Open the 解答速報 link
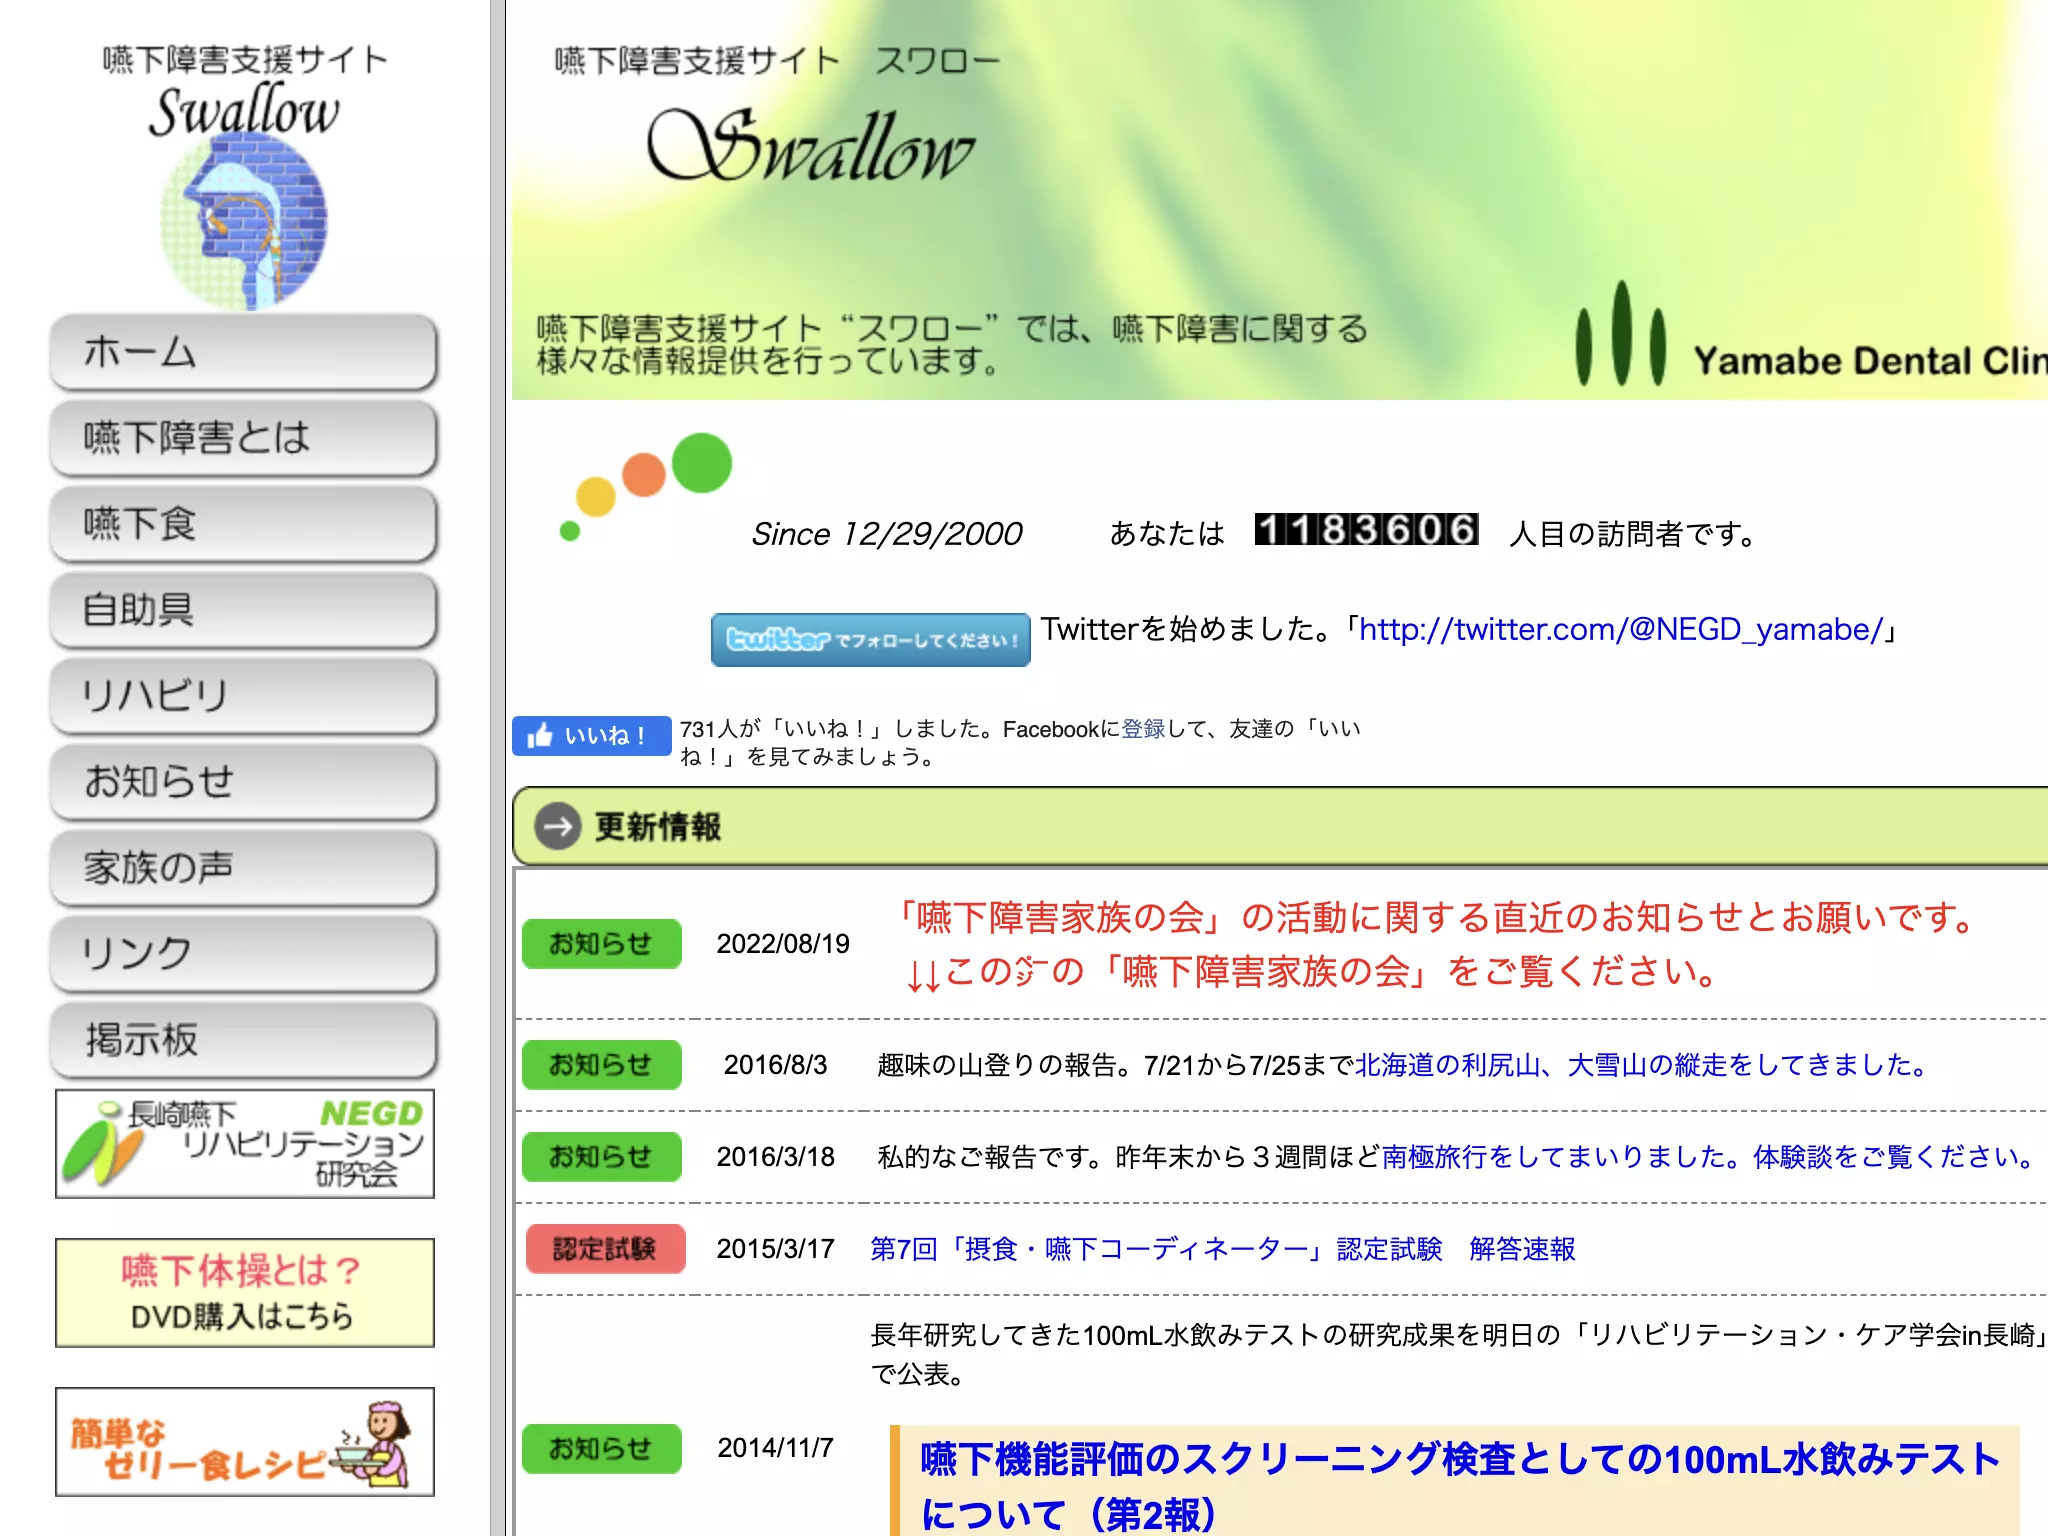 [x=1522, y=1249]
